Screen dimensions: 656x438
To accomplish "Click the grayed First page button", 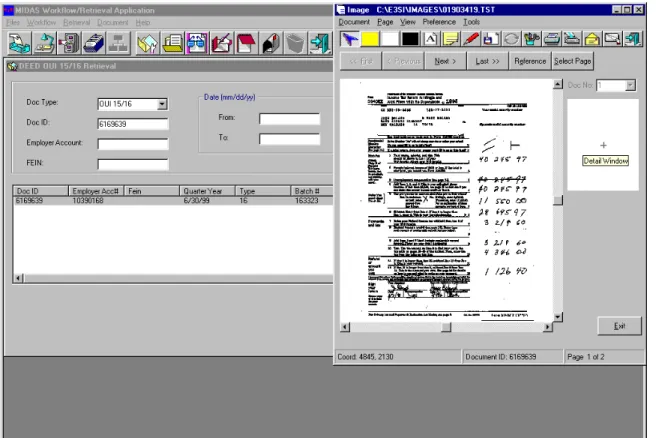I will tap(361, 61).
